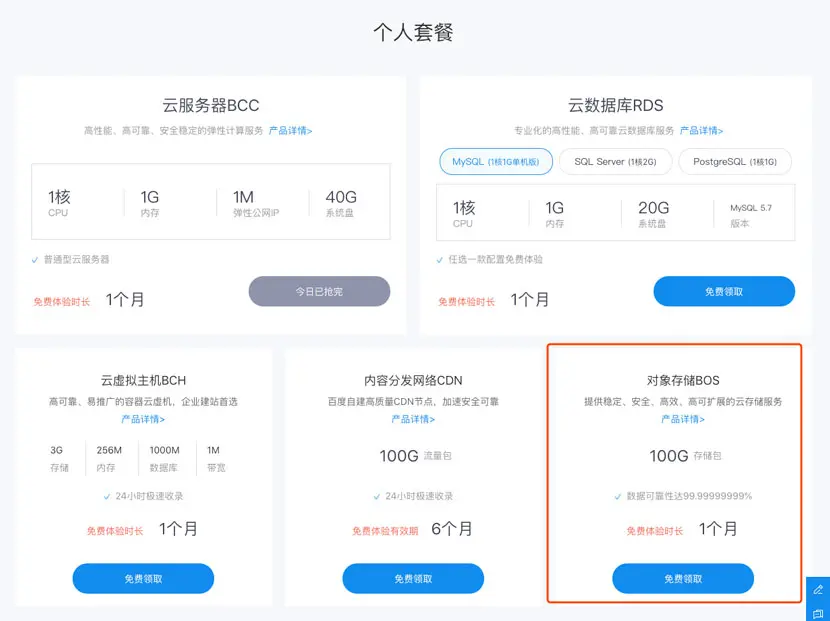Open 产品详情 link under 云服务器BCC
Screen dimensions: 830x621
pos(290,130)
